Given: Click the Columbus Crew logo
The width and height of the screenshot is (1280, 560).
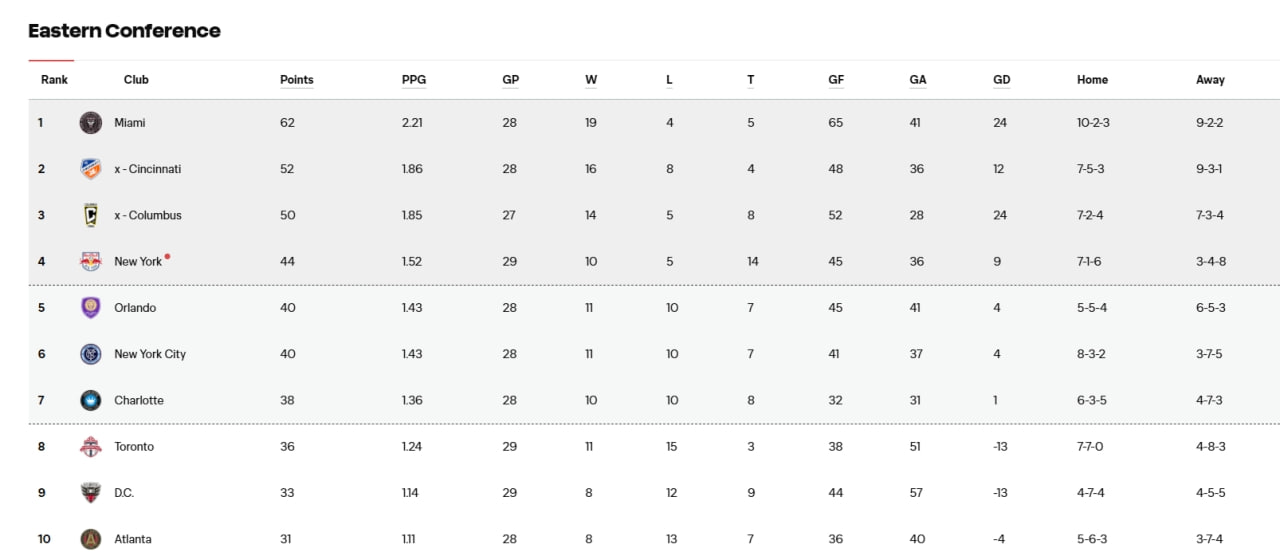Looking at the screenshot, I should [x=91, y=215].
